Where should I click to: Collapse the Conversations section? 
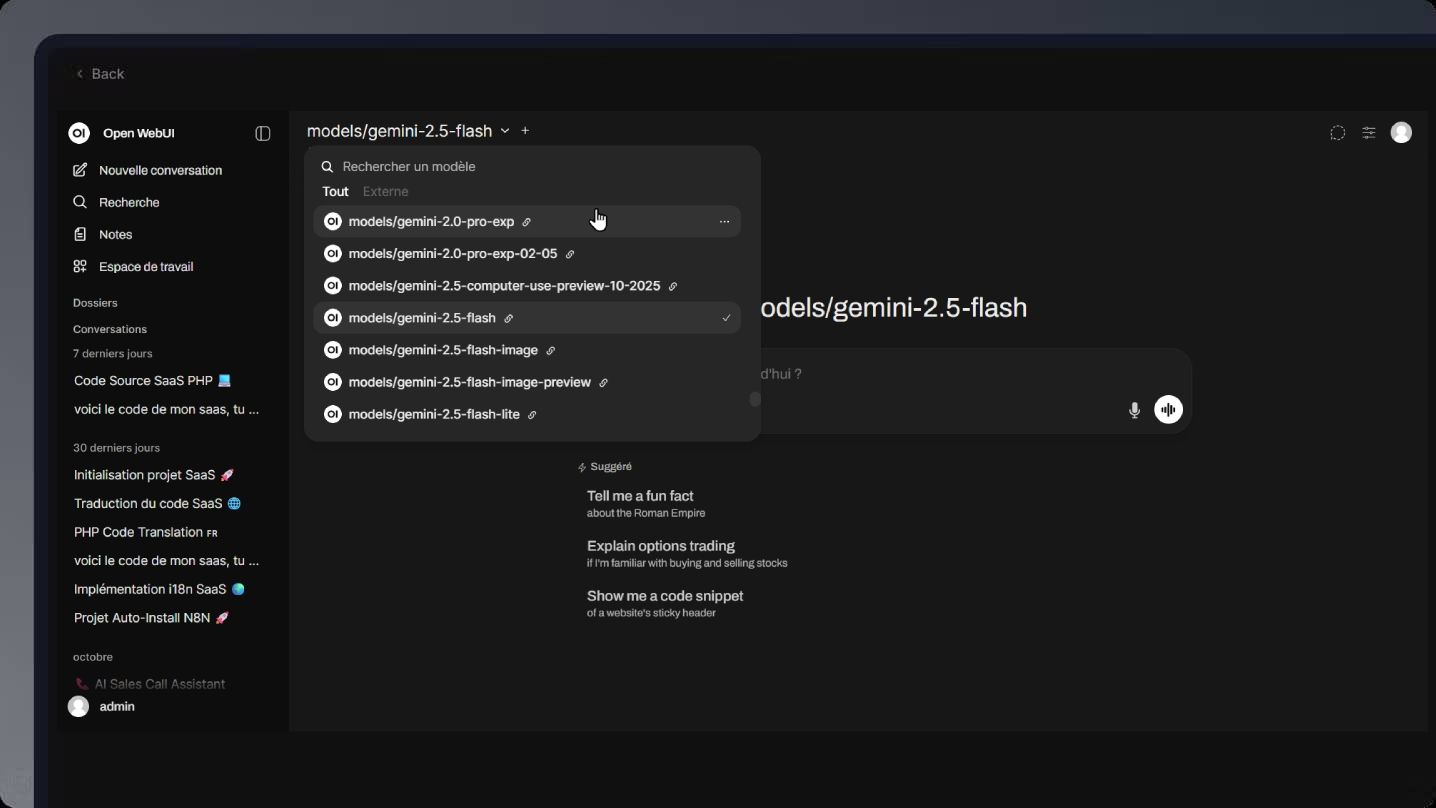(110, 329)
